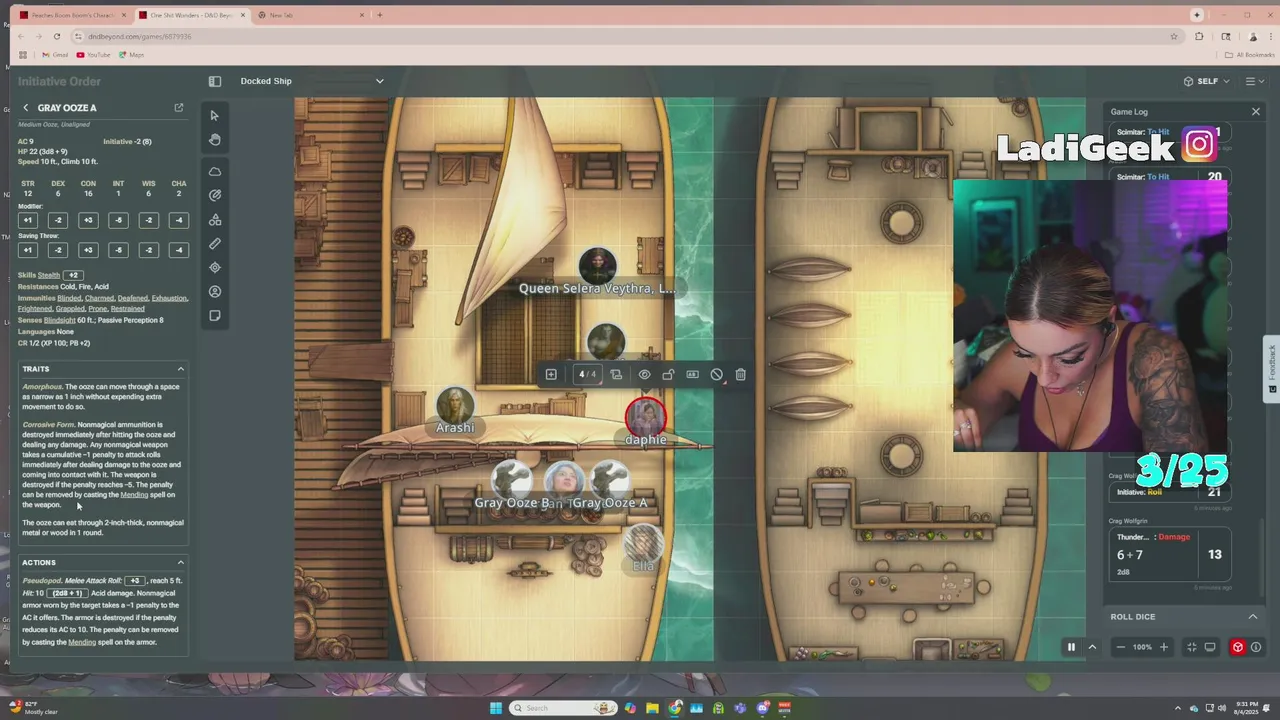Roll the CHA saving throw -4
This screenshot has width=1280, height=720.
[179, 250]
